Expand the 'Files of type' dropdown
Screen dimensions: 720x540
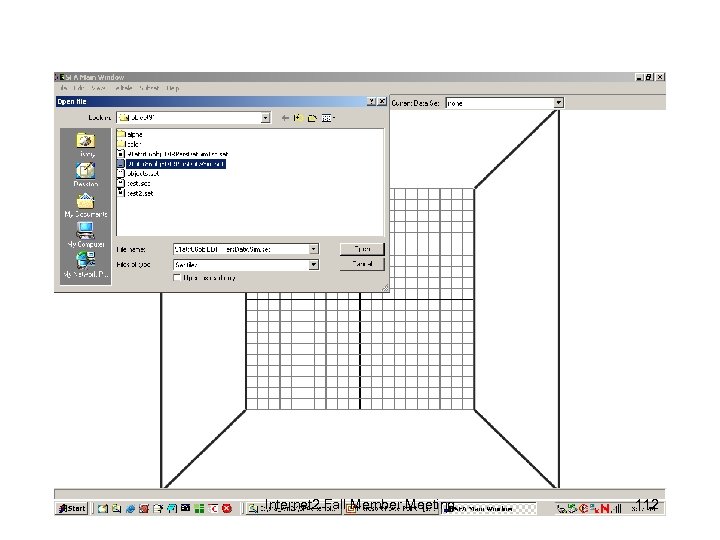(x=314, y=264)
